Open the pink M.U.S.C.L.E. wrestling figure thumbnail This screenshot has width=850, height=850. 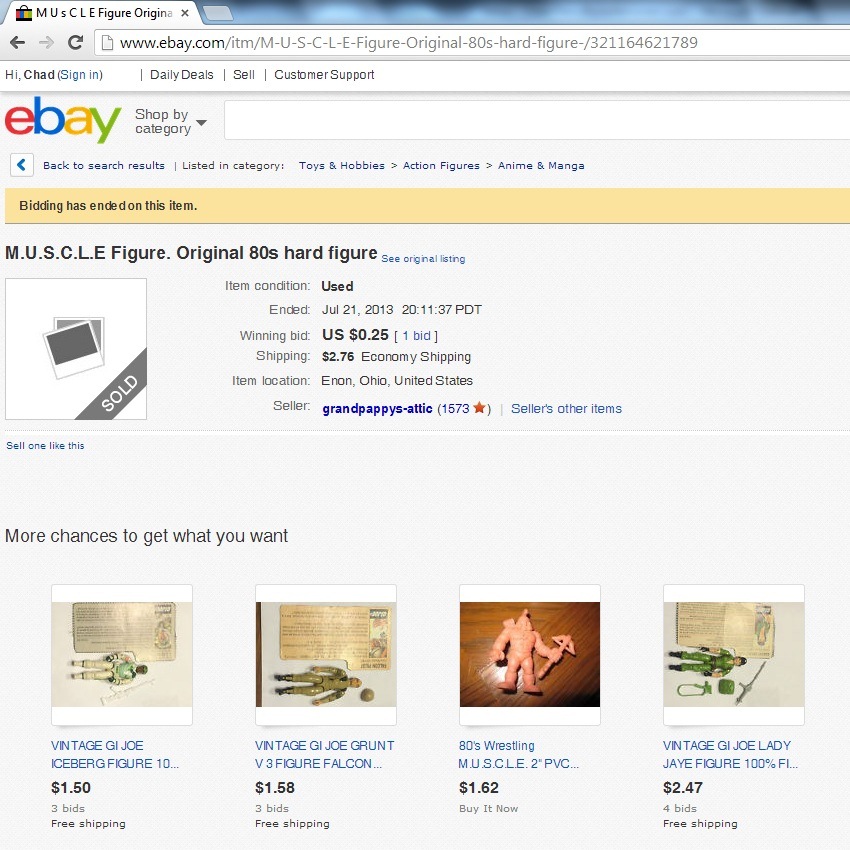click(x=530, y=654)
